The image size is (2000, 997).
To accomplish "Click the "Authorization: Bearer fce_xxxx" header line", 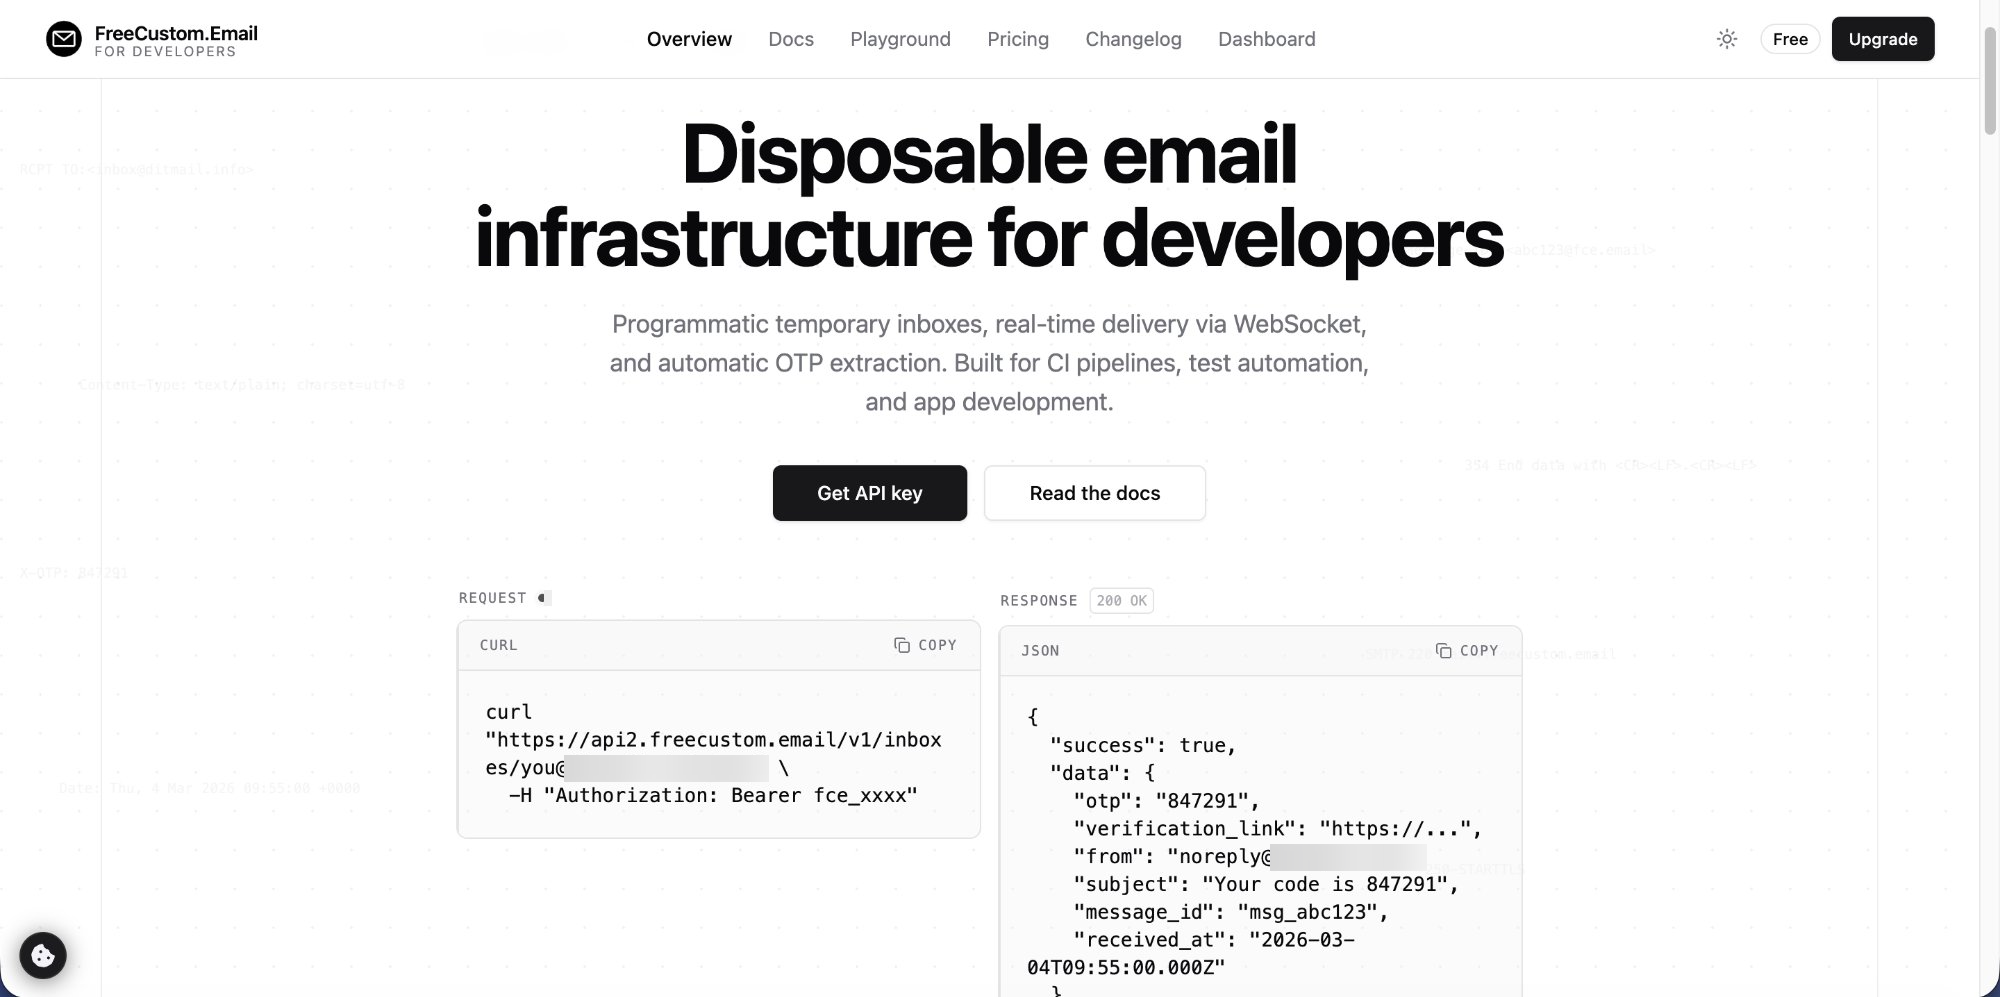I will (713, 795).
